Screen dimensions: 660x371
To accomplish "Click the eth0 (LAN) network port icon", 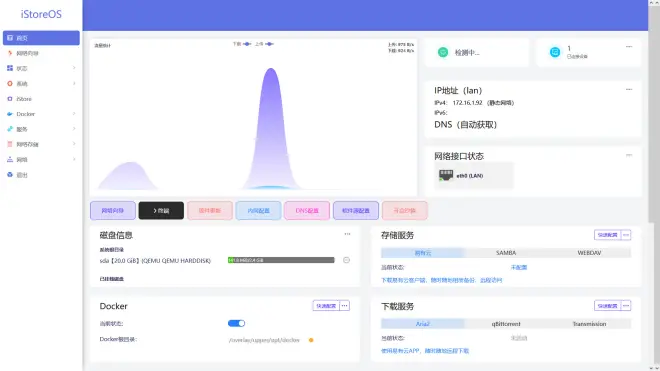I will pyautogui.click(x=446, y=175).
